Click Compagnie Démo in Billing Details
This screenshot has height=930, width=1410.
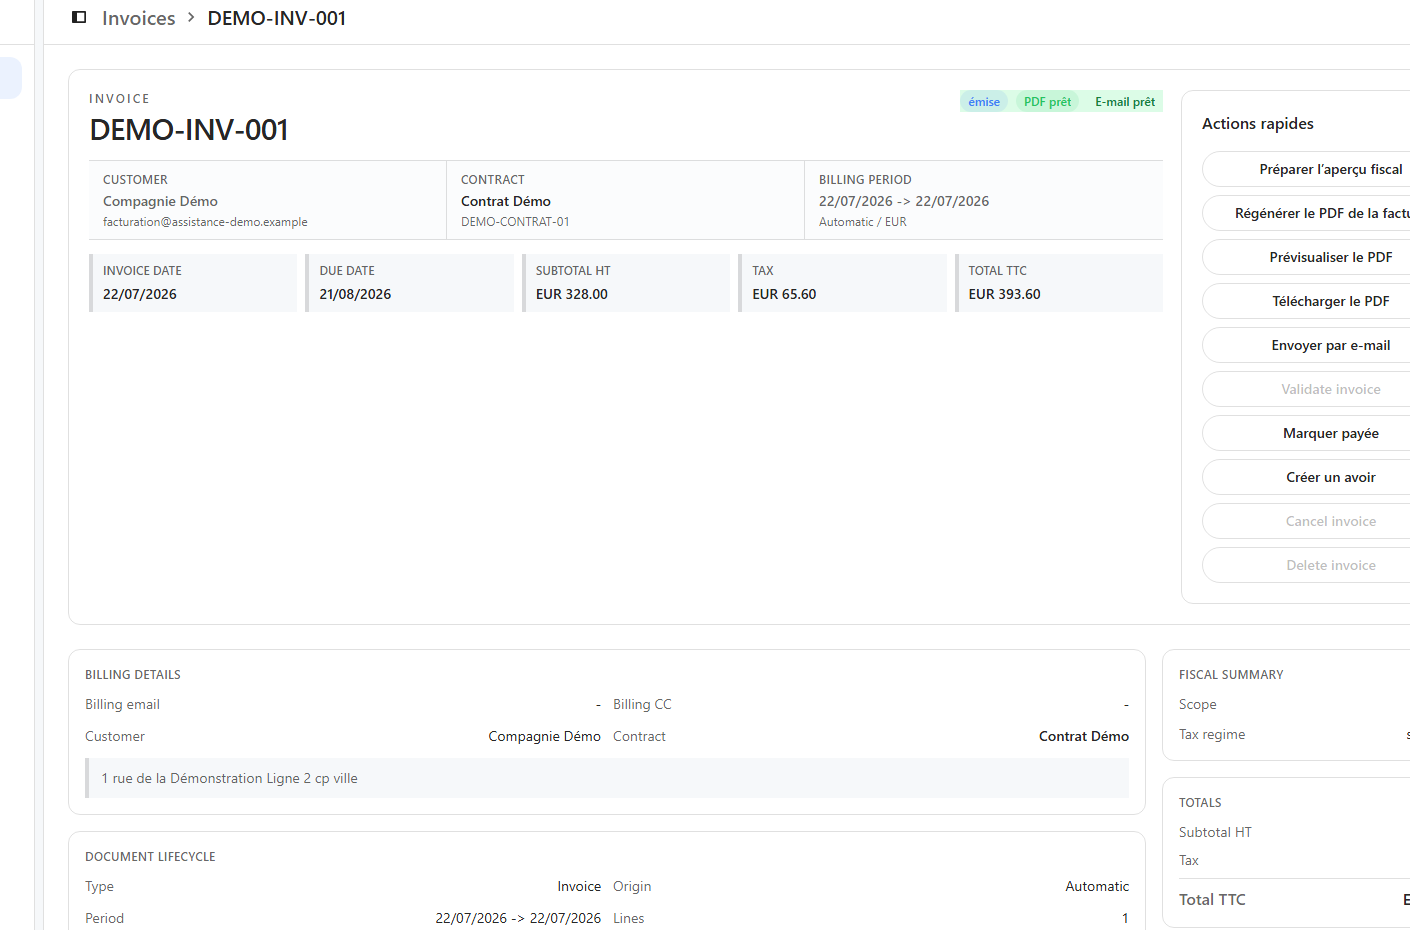point(544,736)
